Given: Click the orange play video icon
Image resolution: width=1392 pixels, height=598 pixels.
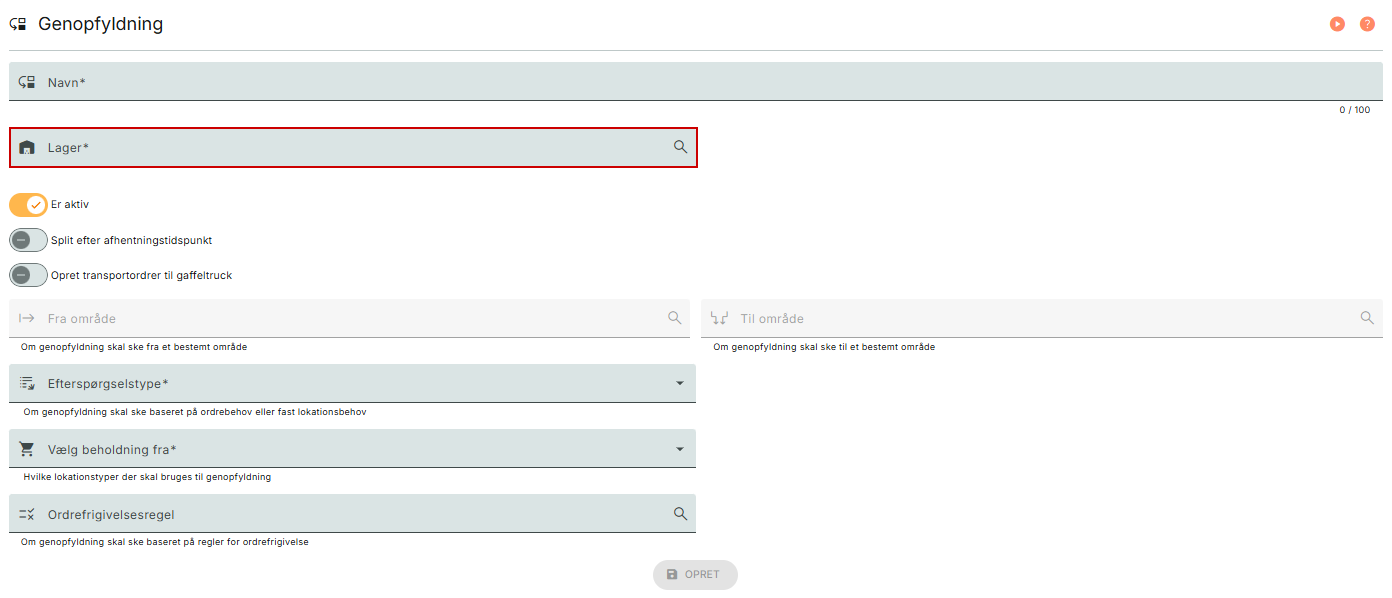Looking at the screenshot, I should (x=1337, y=24).
